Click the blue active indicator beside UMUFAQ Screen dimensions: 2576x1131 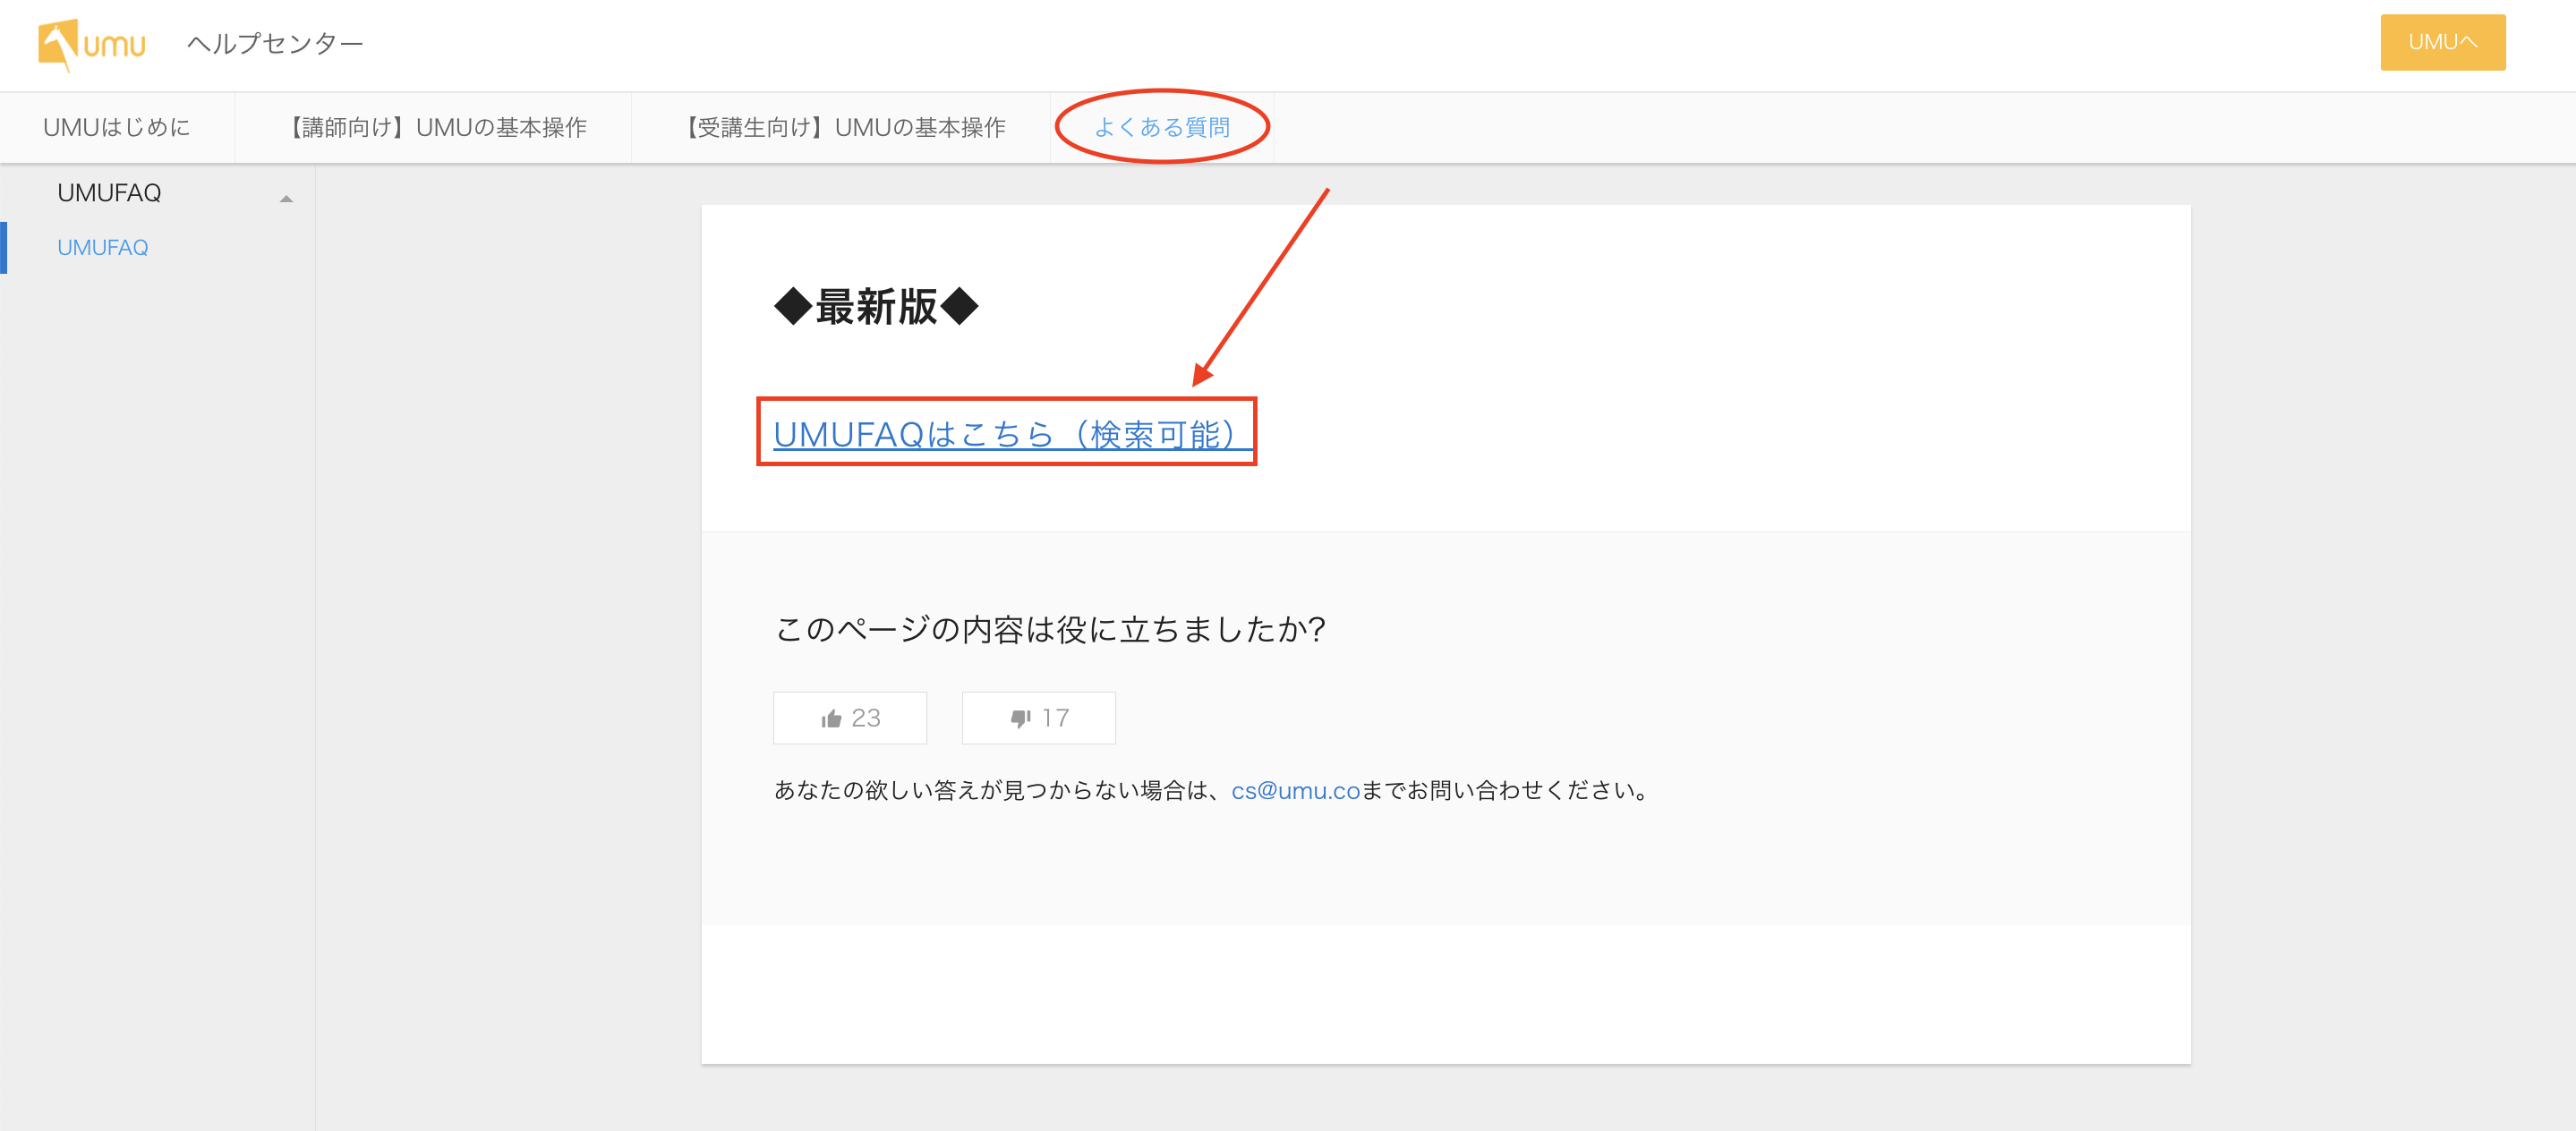[x=4, y=247]
